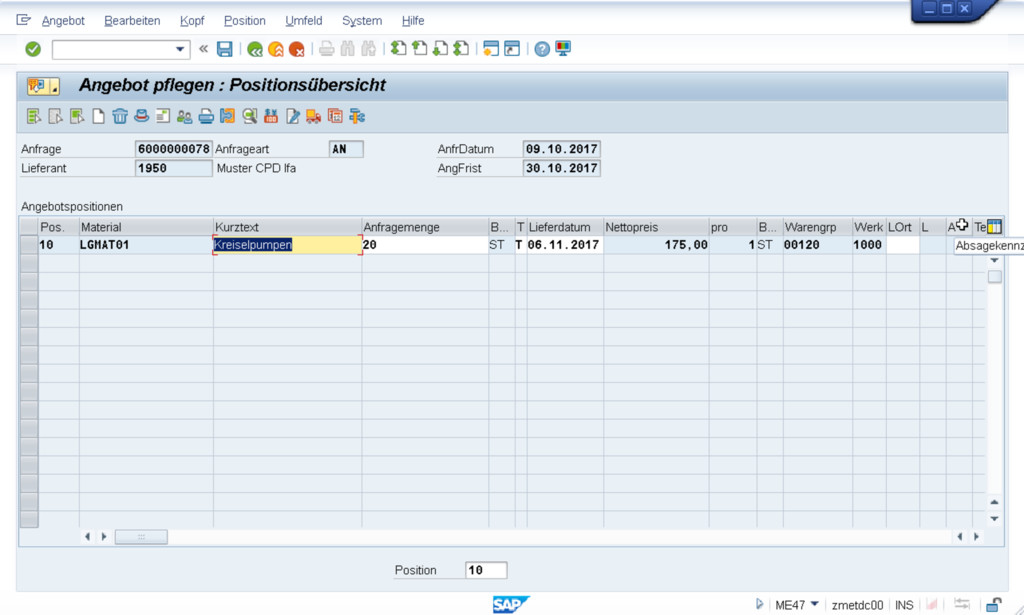Open the Hilfe menu
This screenshot has height=615, width=1024.
(413, 21)
